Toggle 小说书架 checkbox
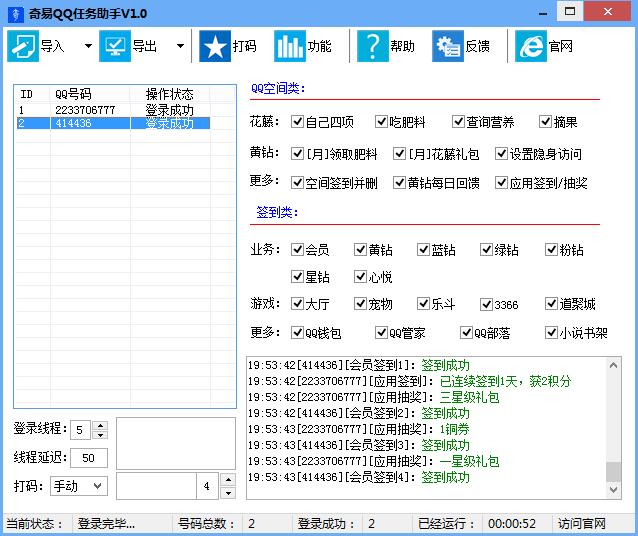The height and width of the screenshot is (536, 638). (x=551, y=333)
